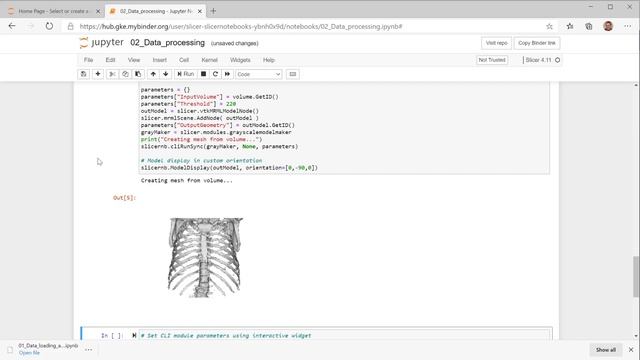Image resolution: width=640 pixels, height=360 pixels.
Task: Click the Slicer 4.11 kernel indicator circle
Action: [x=558, y=60]
